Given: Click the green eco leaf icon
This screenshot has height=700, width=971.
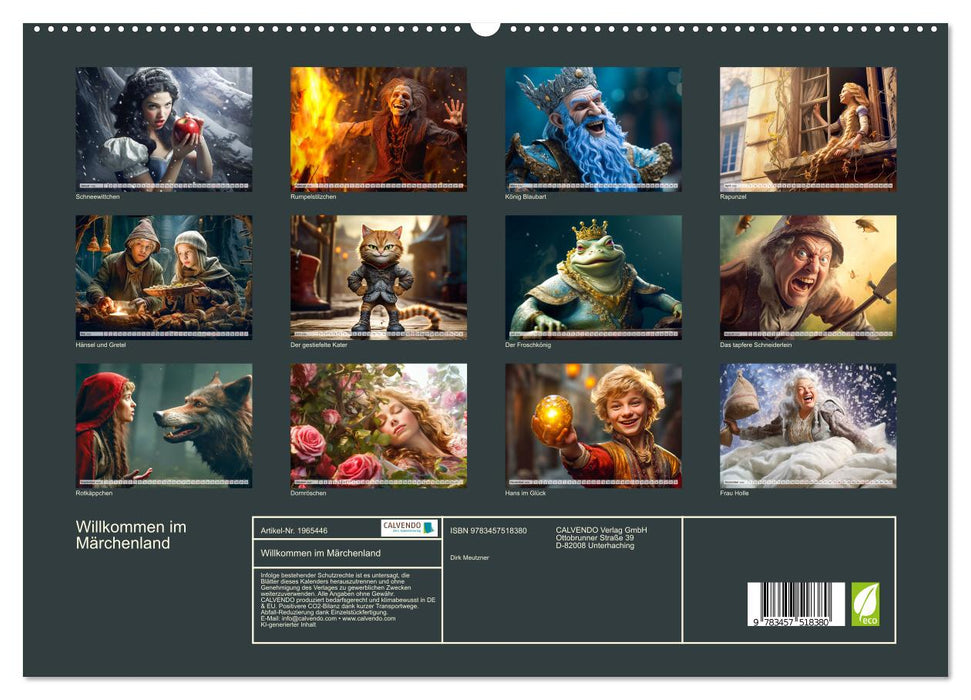Looking at the screenshot, I should pos(865,604).
